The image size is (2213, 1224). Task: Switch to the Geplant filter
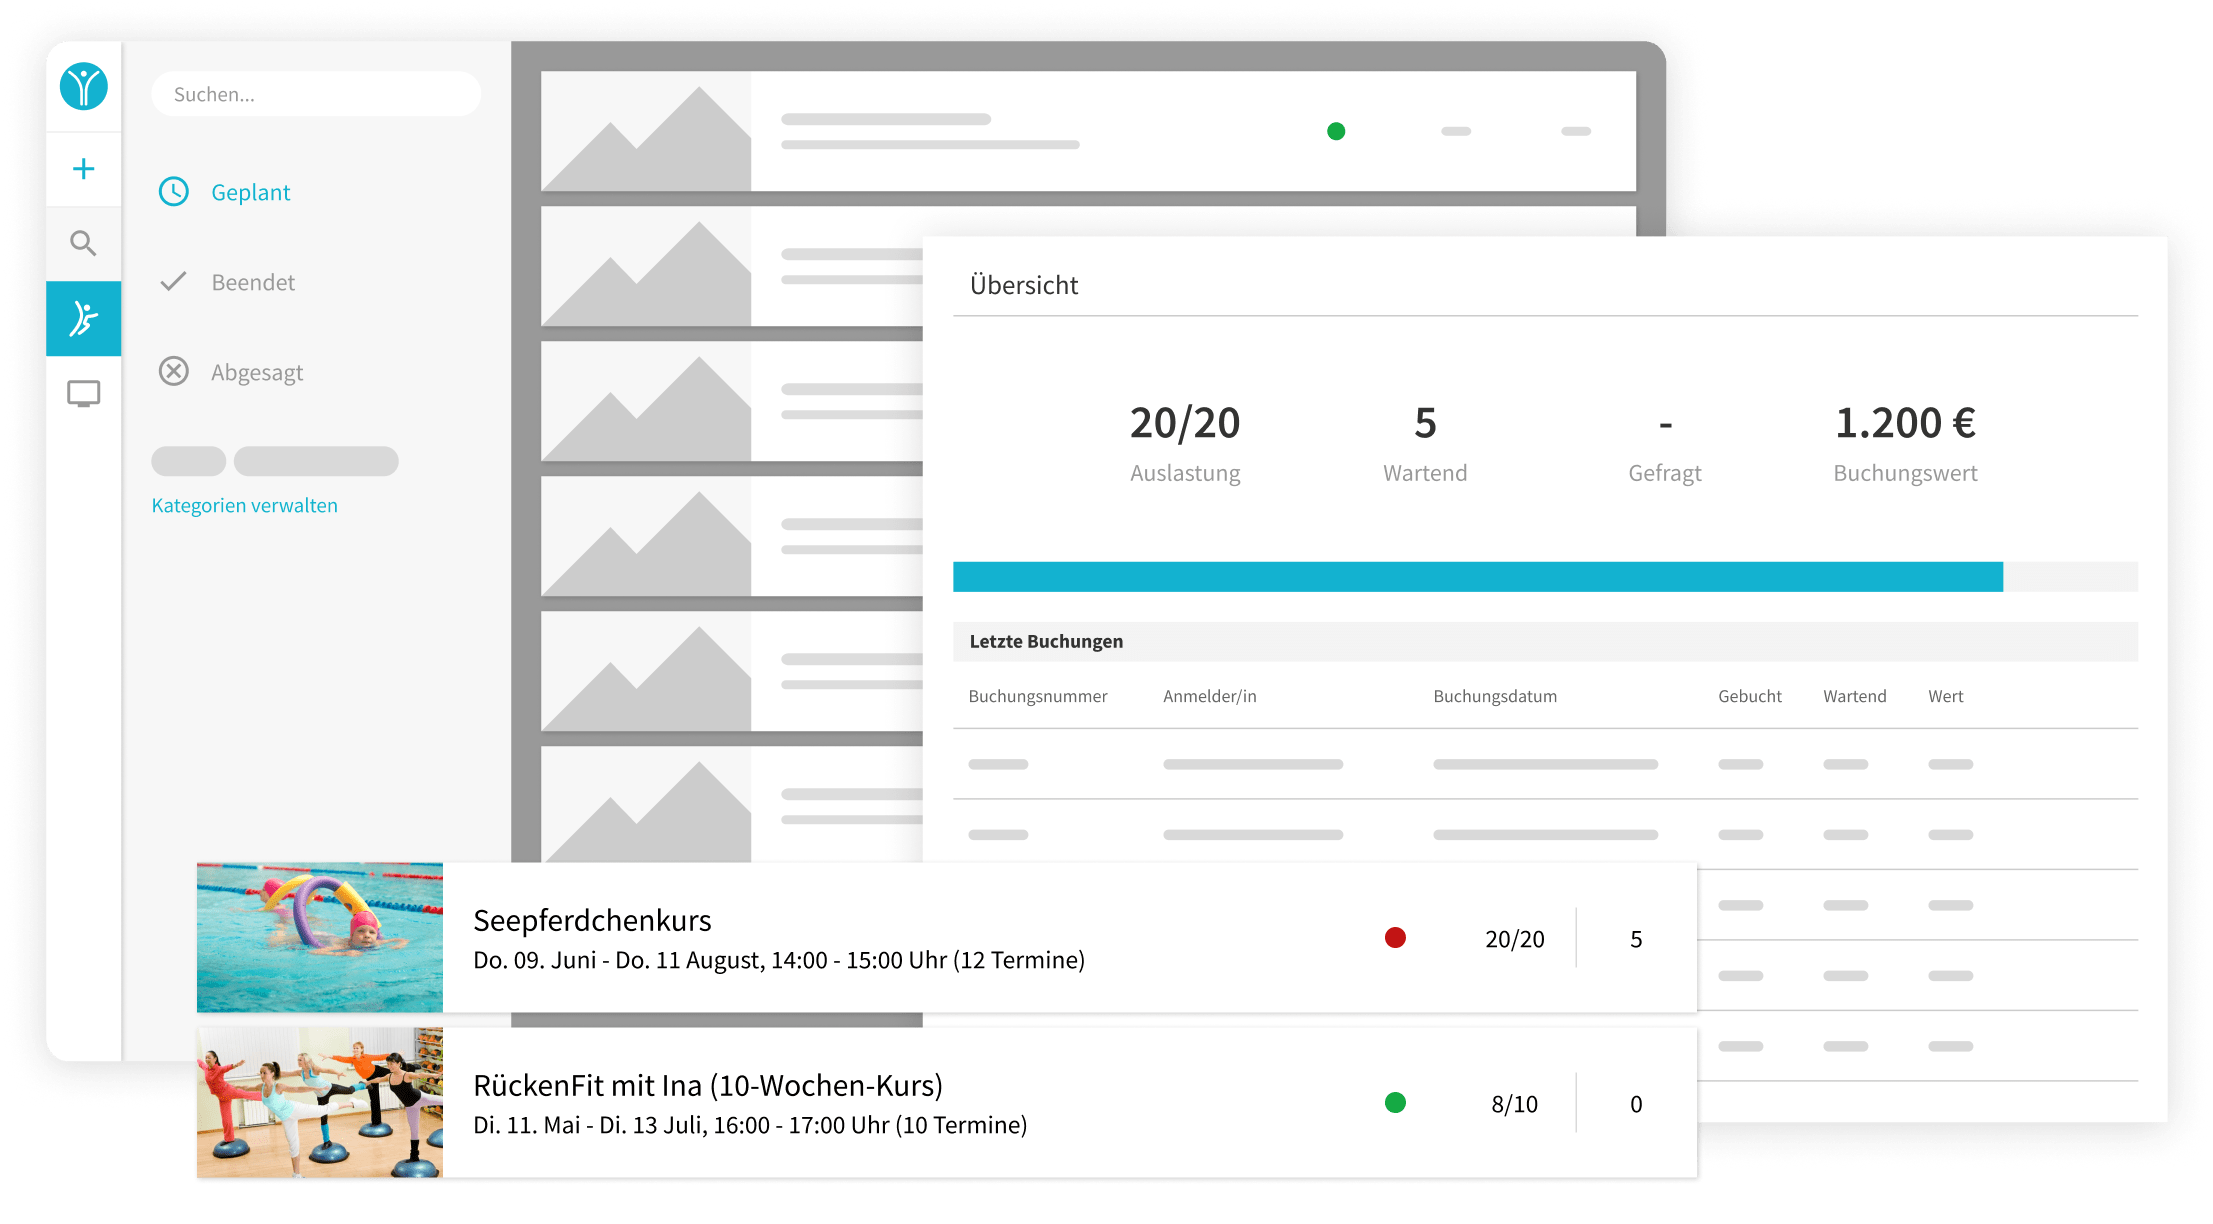[250, 192]
